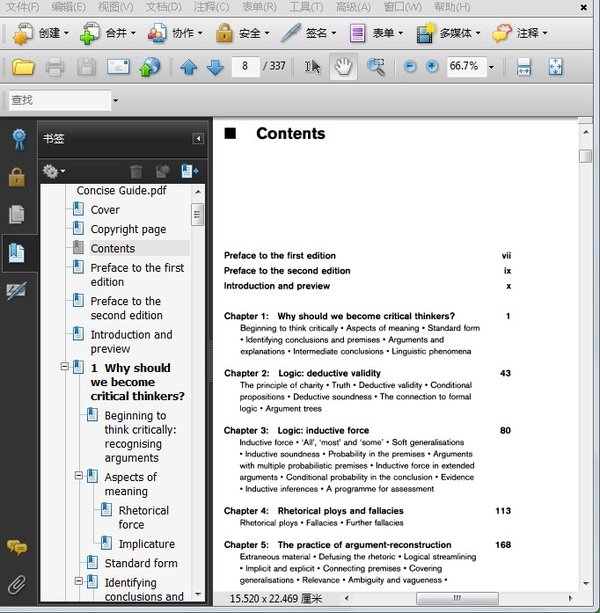Collapse the '1 Why should we become' bookmark

pyautogui.click(x=65, y=368)
